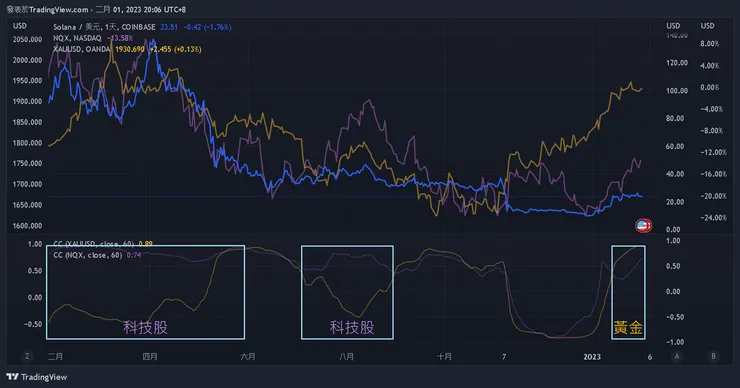Click the 二月 date label on time axis

point(55,356)
